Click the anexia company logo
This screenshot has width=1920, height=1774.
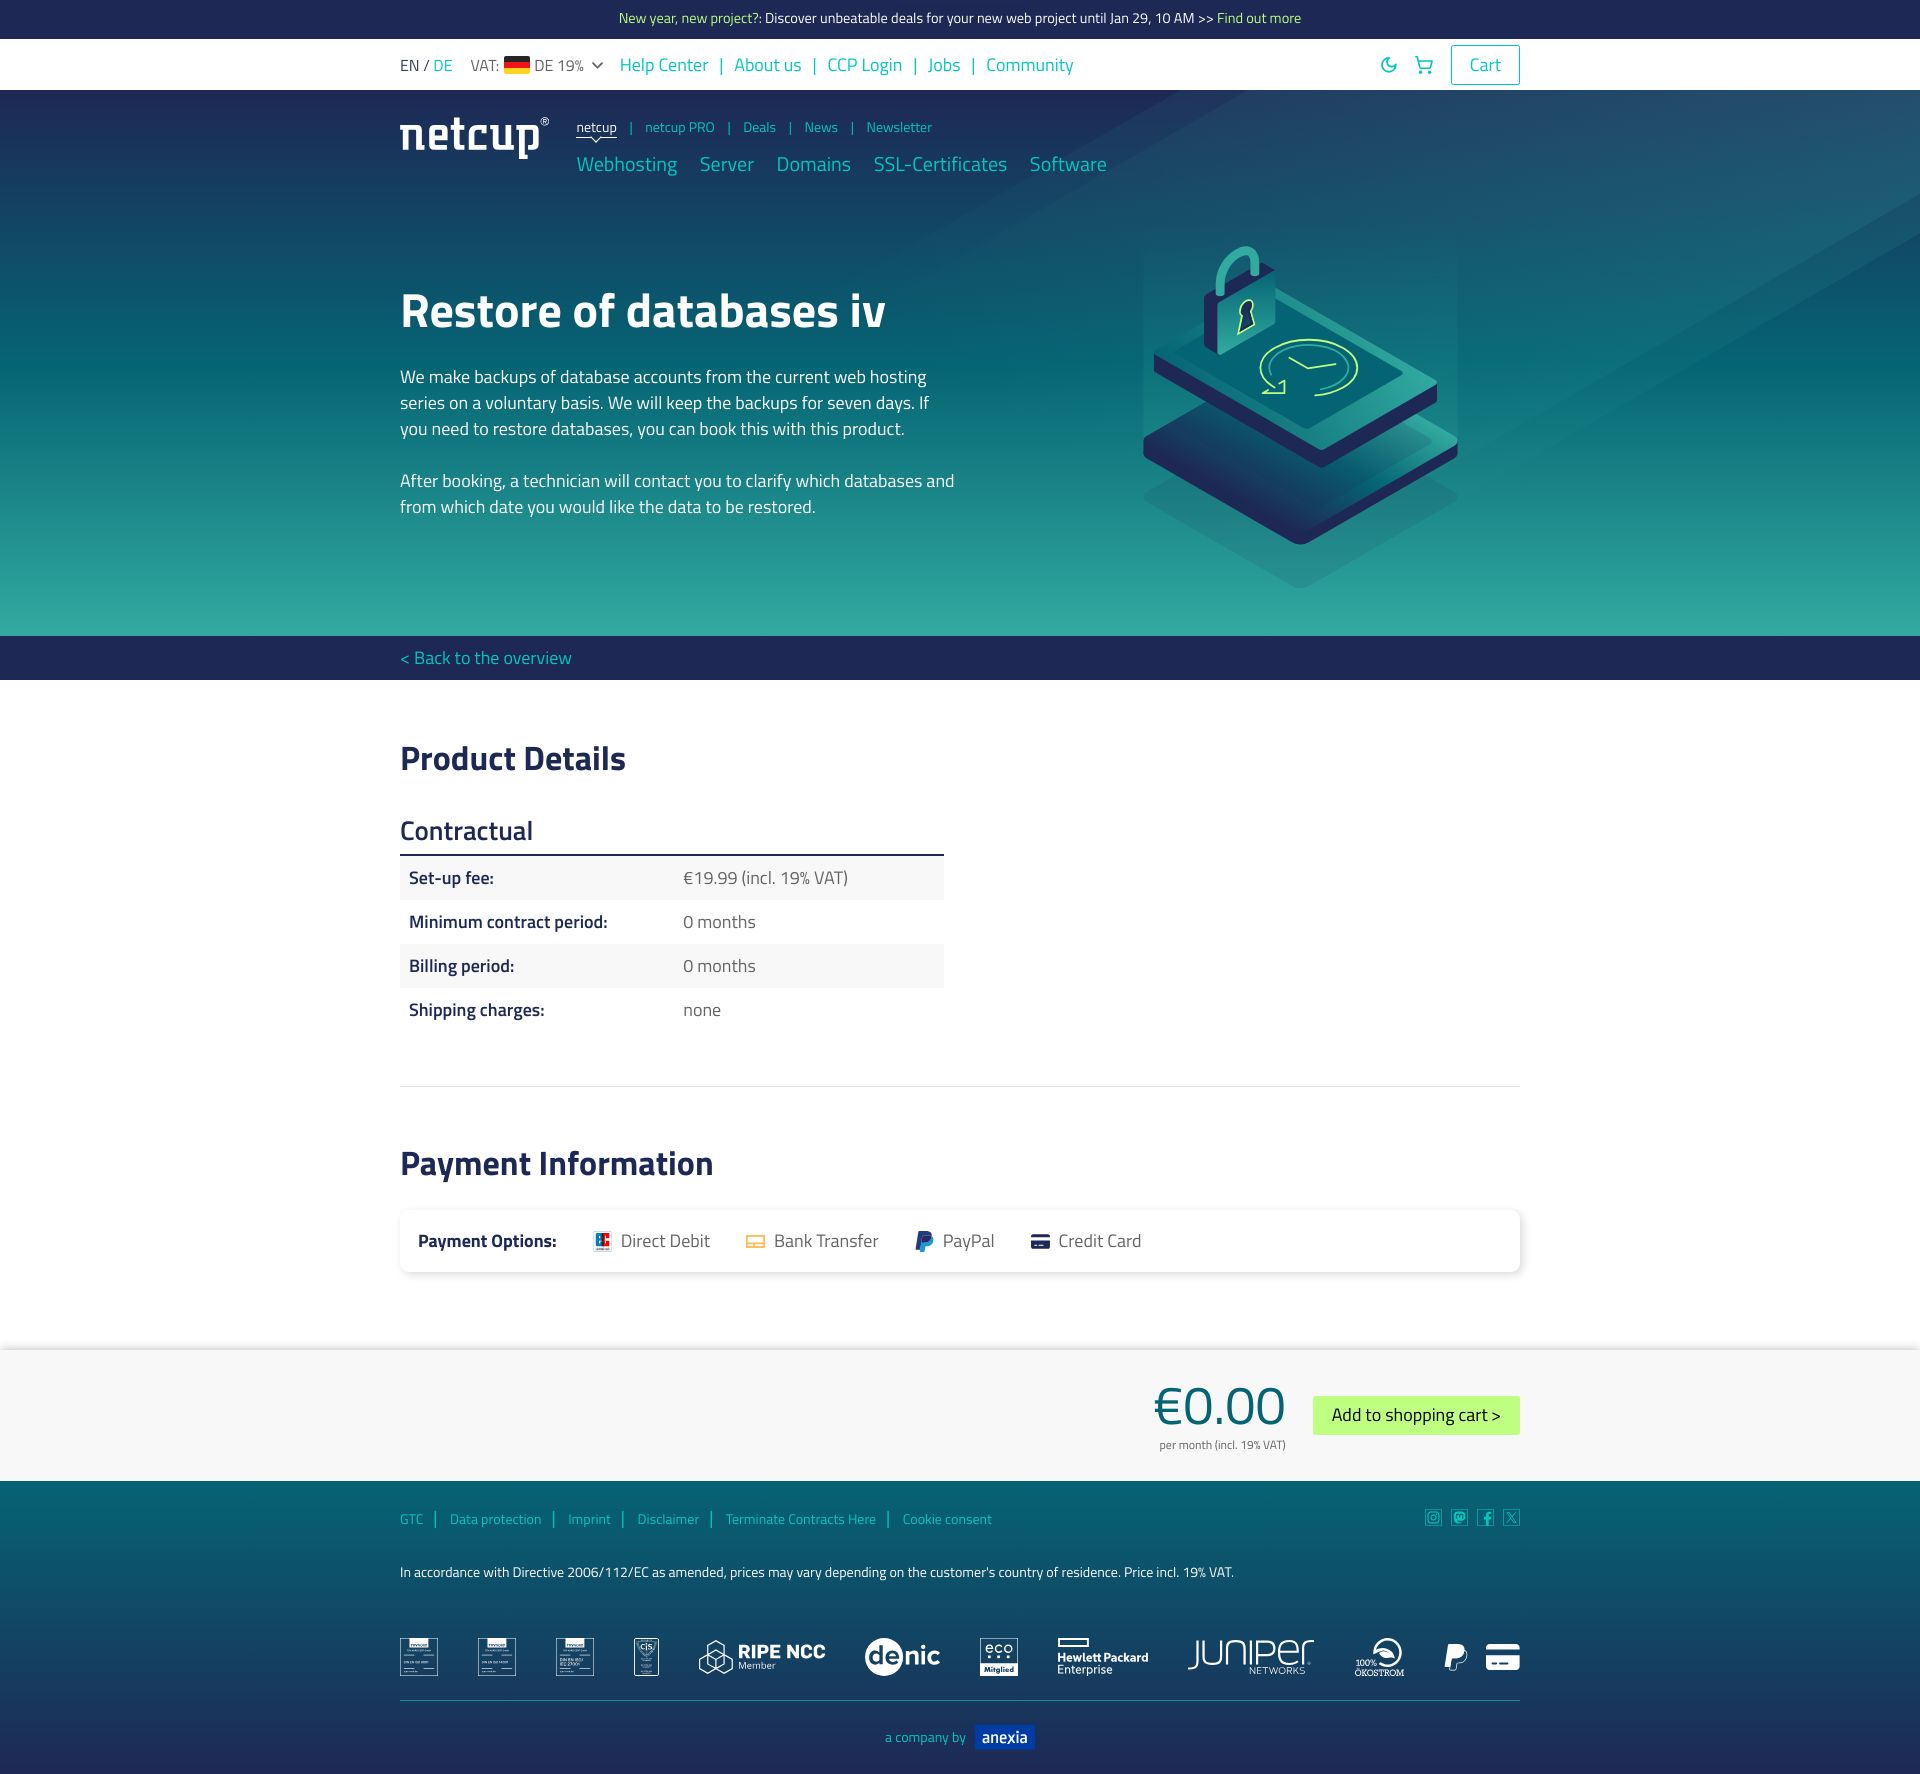coord(1004,1737)
